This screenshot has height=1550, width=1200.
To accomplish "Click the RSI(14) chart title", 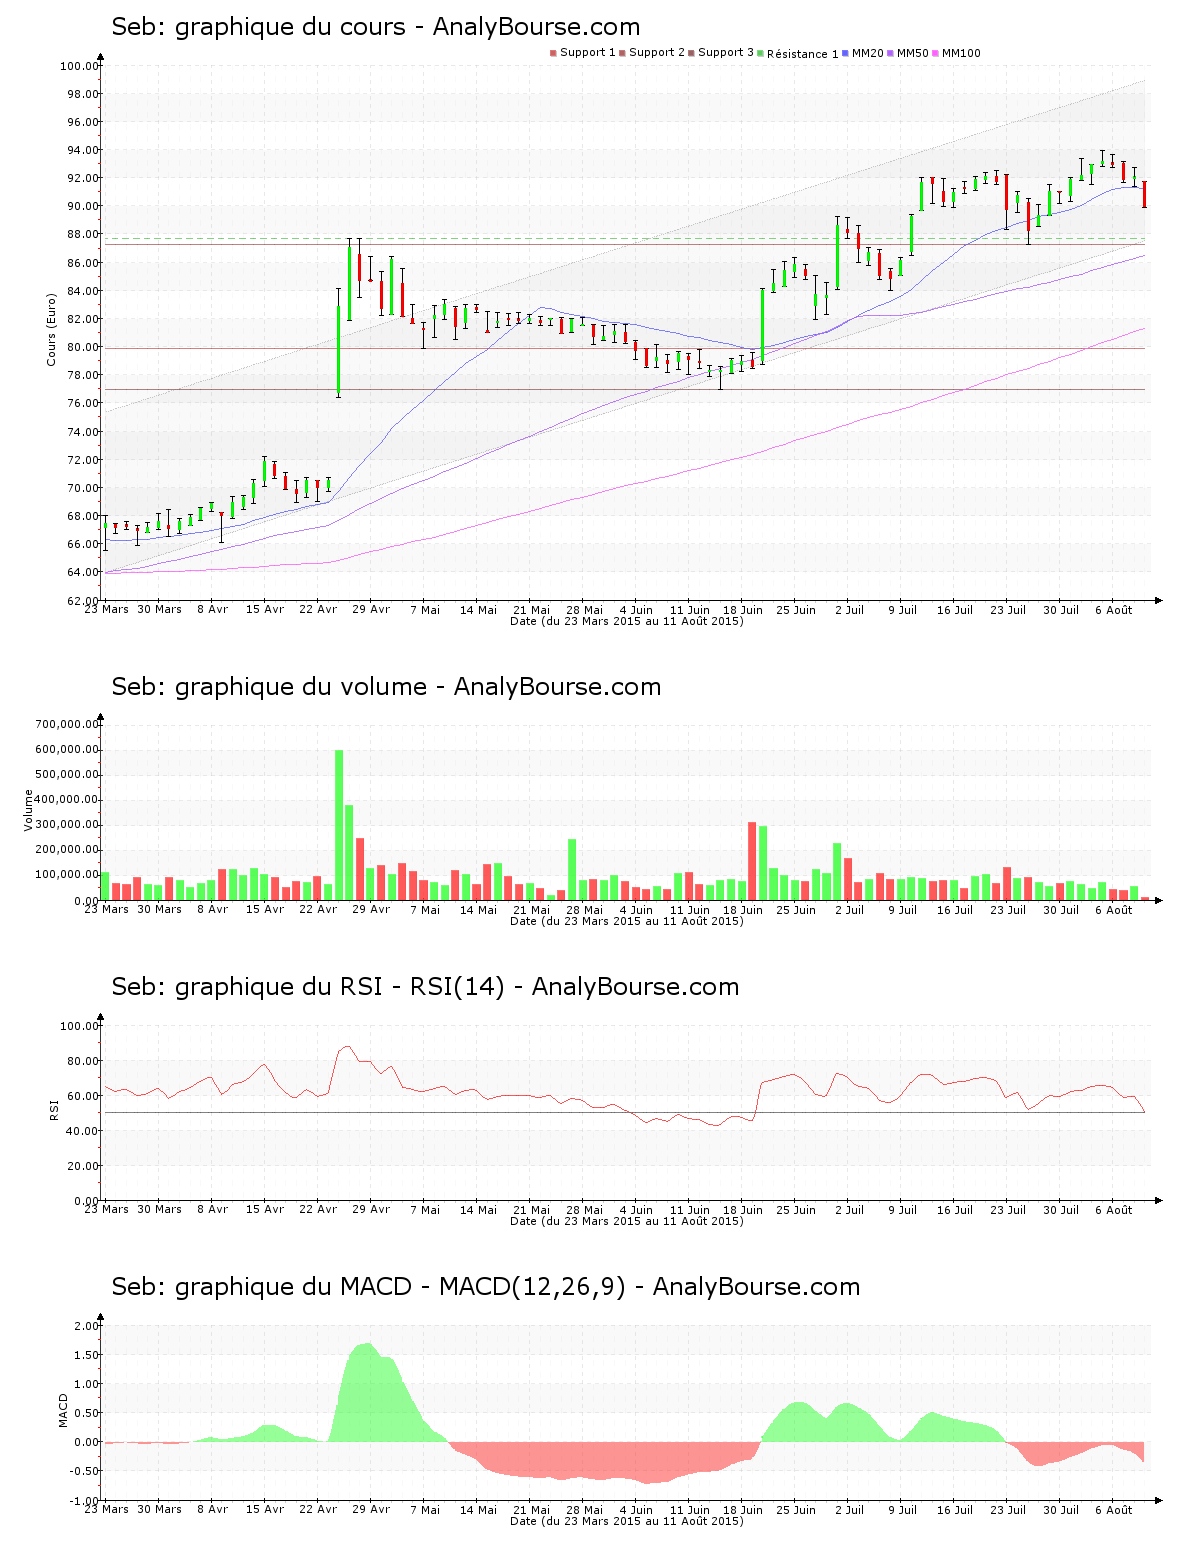I will click(425, 987).
